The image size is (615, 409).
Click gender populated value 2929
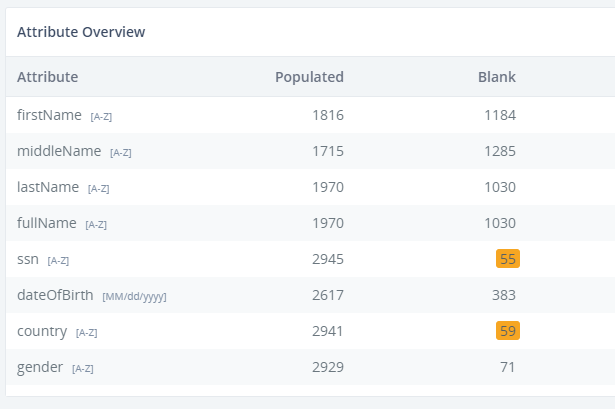point(328,367)
